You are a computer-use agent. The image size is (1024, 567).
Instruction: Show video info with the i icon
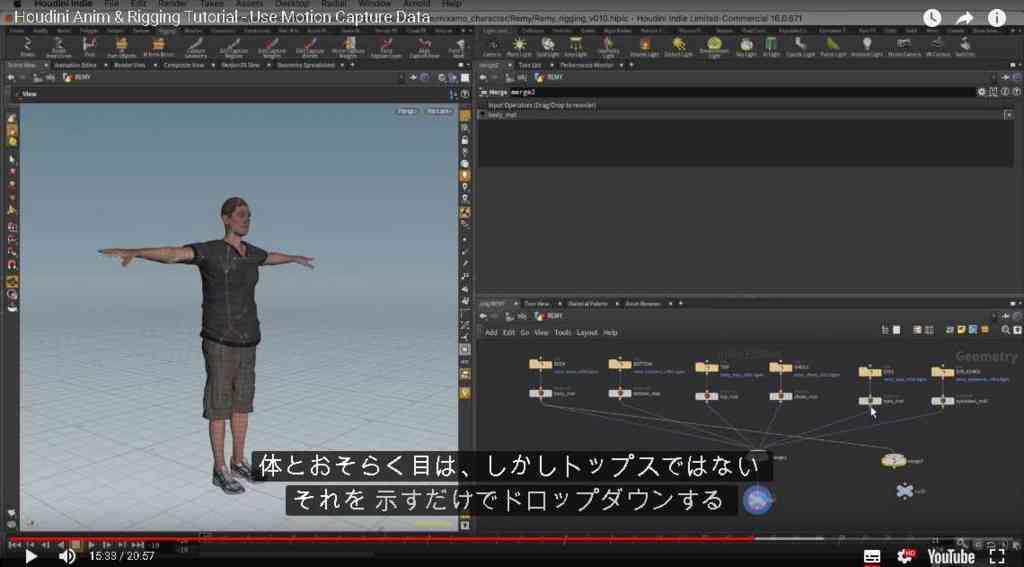tap(997, 18)
